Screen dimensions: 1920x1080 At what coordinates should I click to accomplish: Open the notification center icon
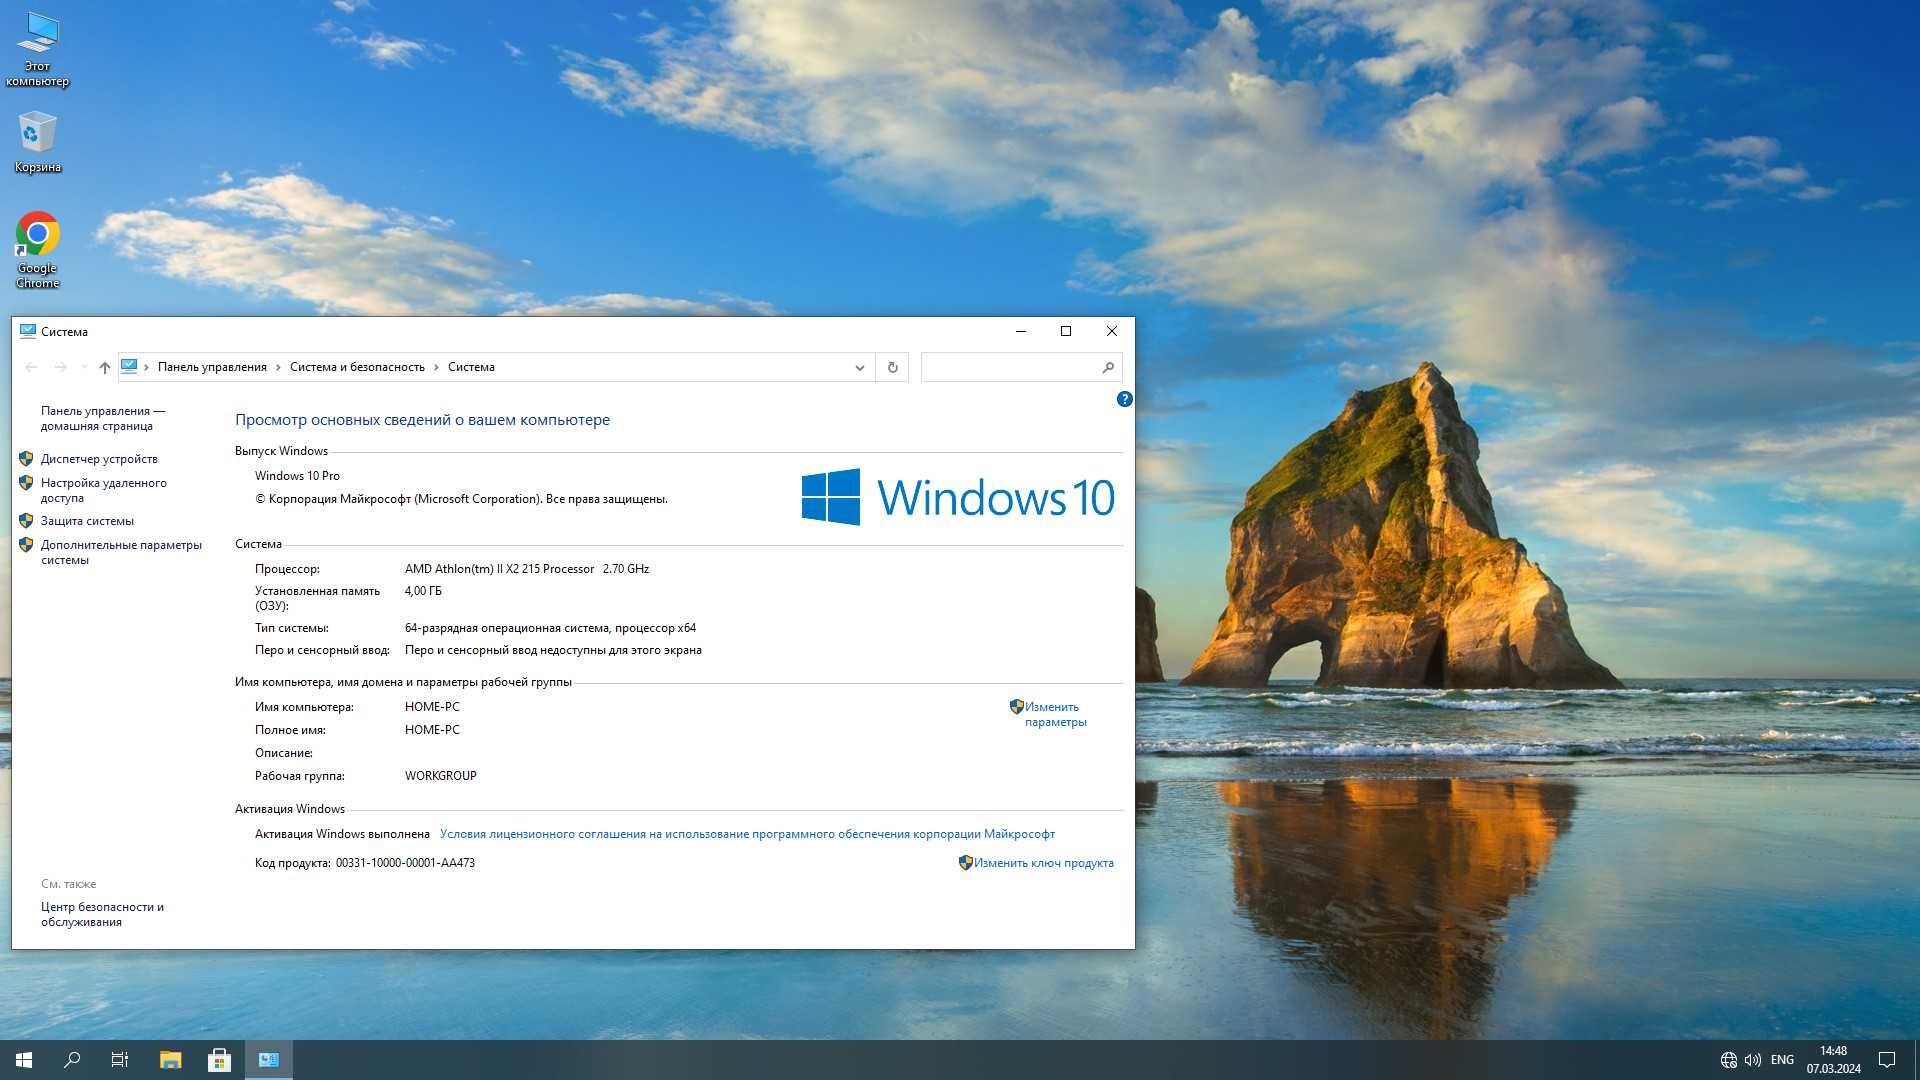tap(1887, 1060)
